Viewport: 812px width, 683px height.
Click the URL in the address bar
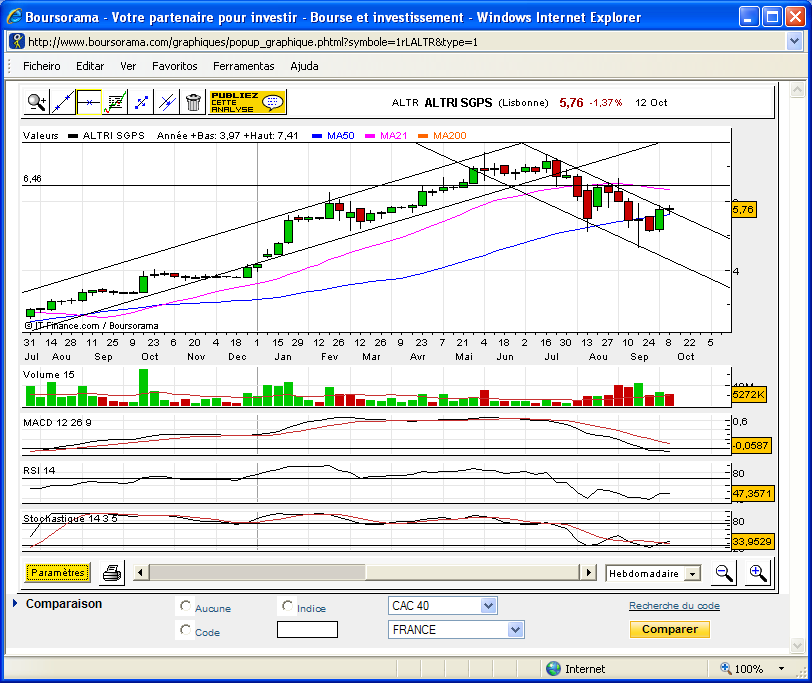click(x=253, y=42)
